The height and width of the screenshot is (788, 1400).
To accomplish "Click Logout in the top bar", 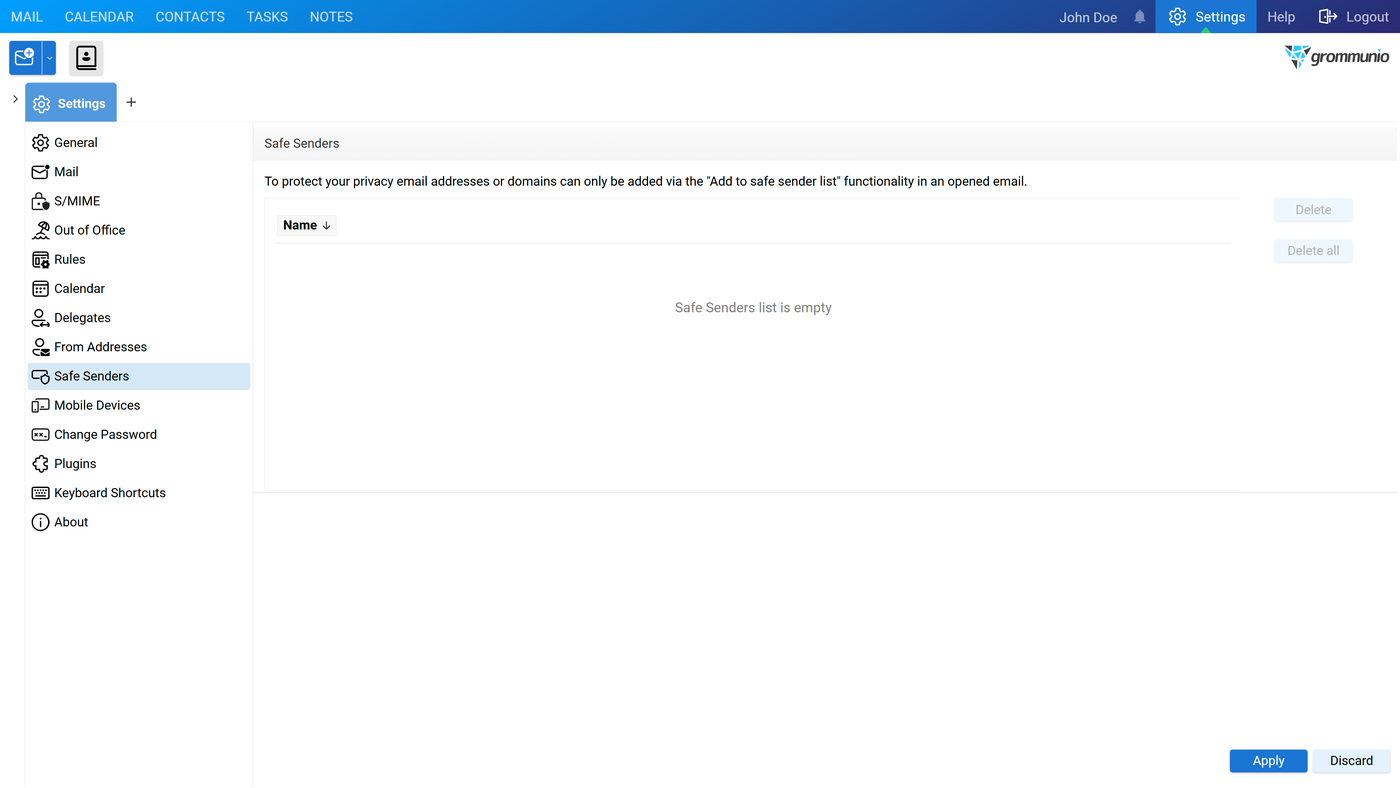I will 1354,17.
